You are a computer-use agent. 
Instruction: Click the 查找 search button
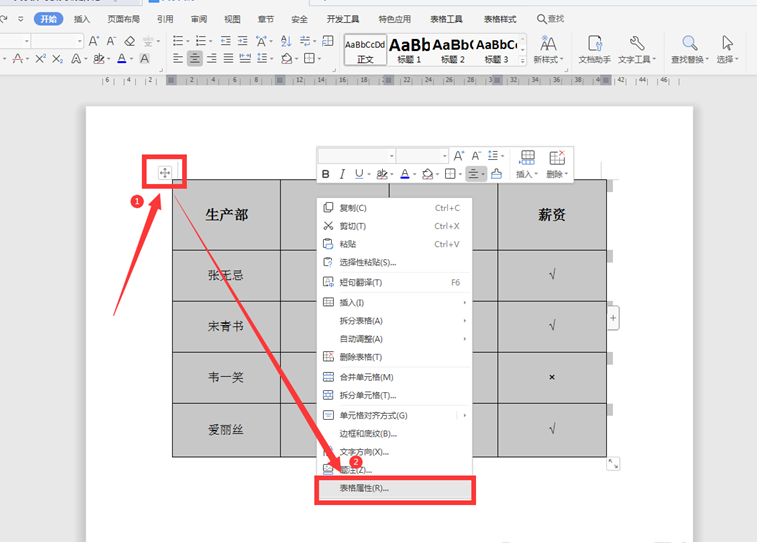[550, 19]
